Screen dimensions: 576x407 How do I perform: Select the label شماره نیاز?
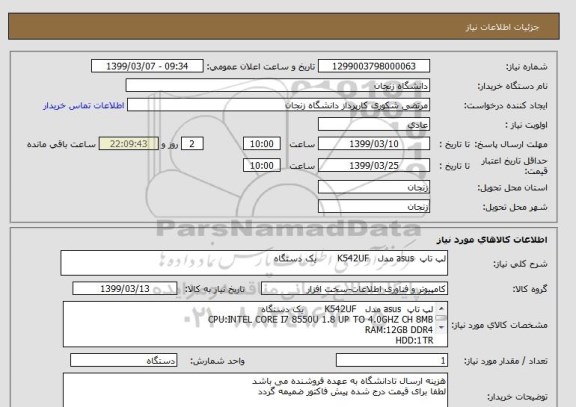tap(527, 67)
